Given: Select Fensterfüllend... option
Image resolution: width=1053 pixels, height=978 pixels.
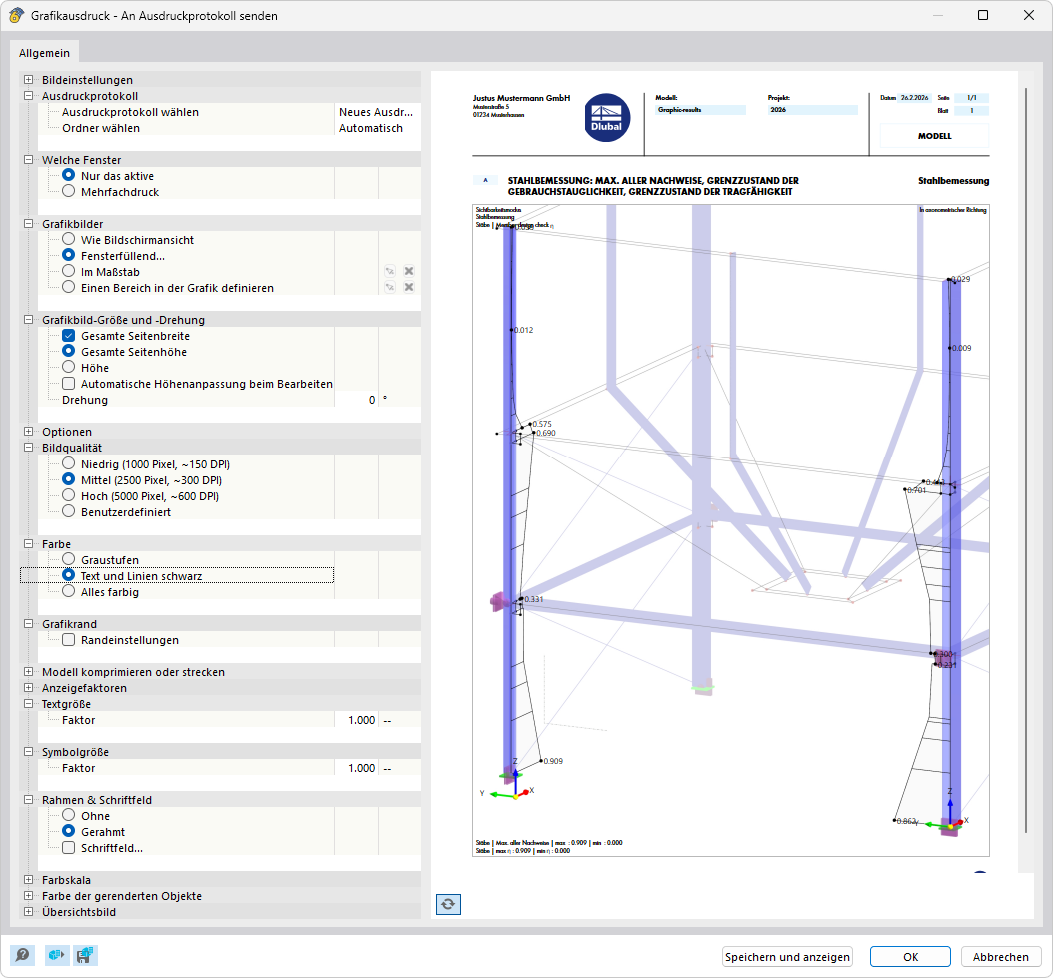Looking at the screenshot, I should [68, 255].
